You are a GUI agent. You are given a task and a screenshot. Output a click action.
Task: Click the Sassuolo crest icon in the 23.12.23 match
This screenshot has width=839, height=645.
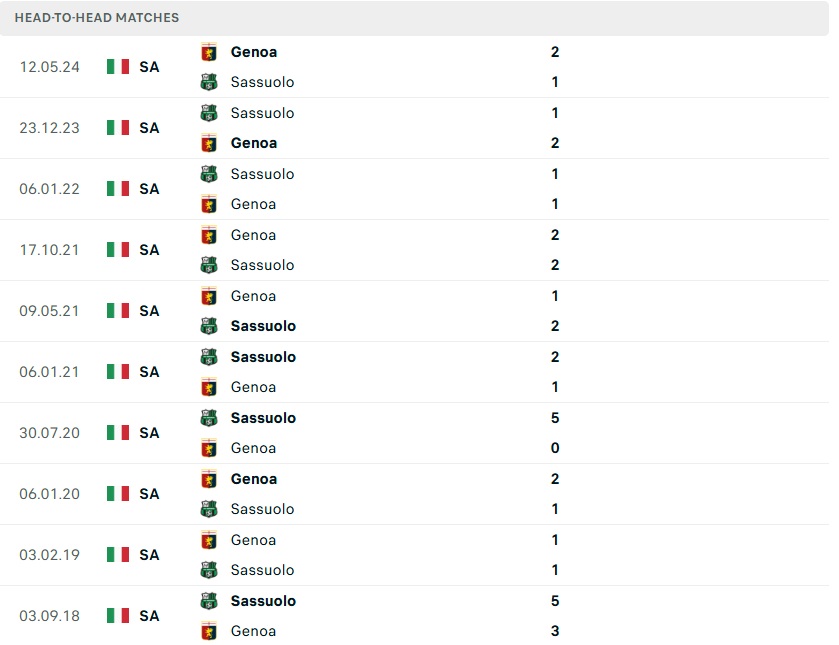(x=208, y=113)
